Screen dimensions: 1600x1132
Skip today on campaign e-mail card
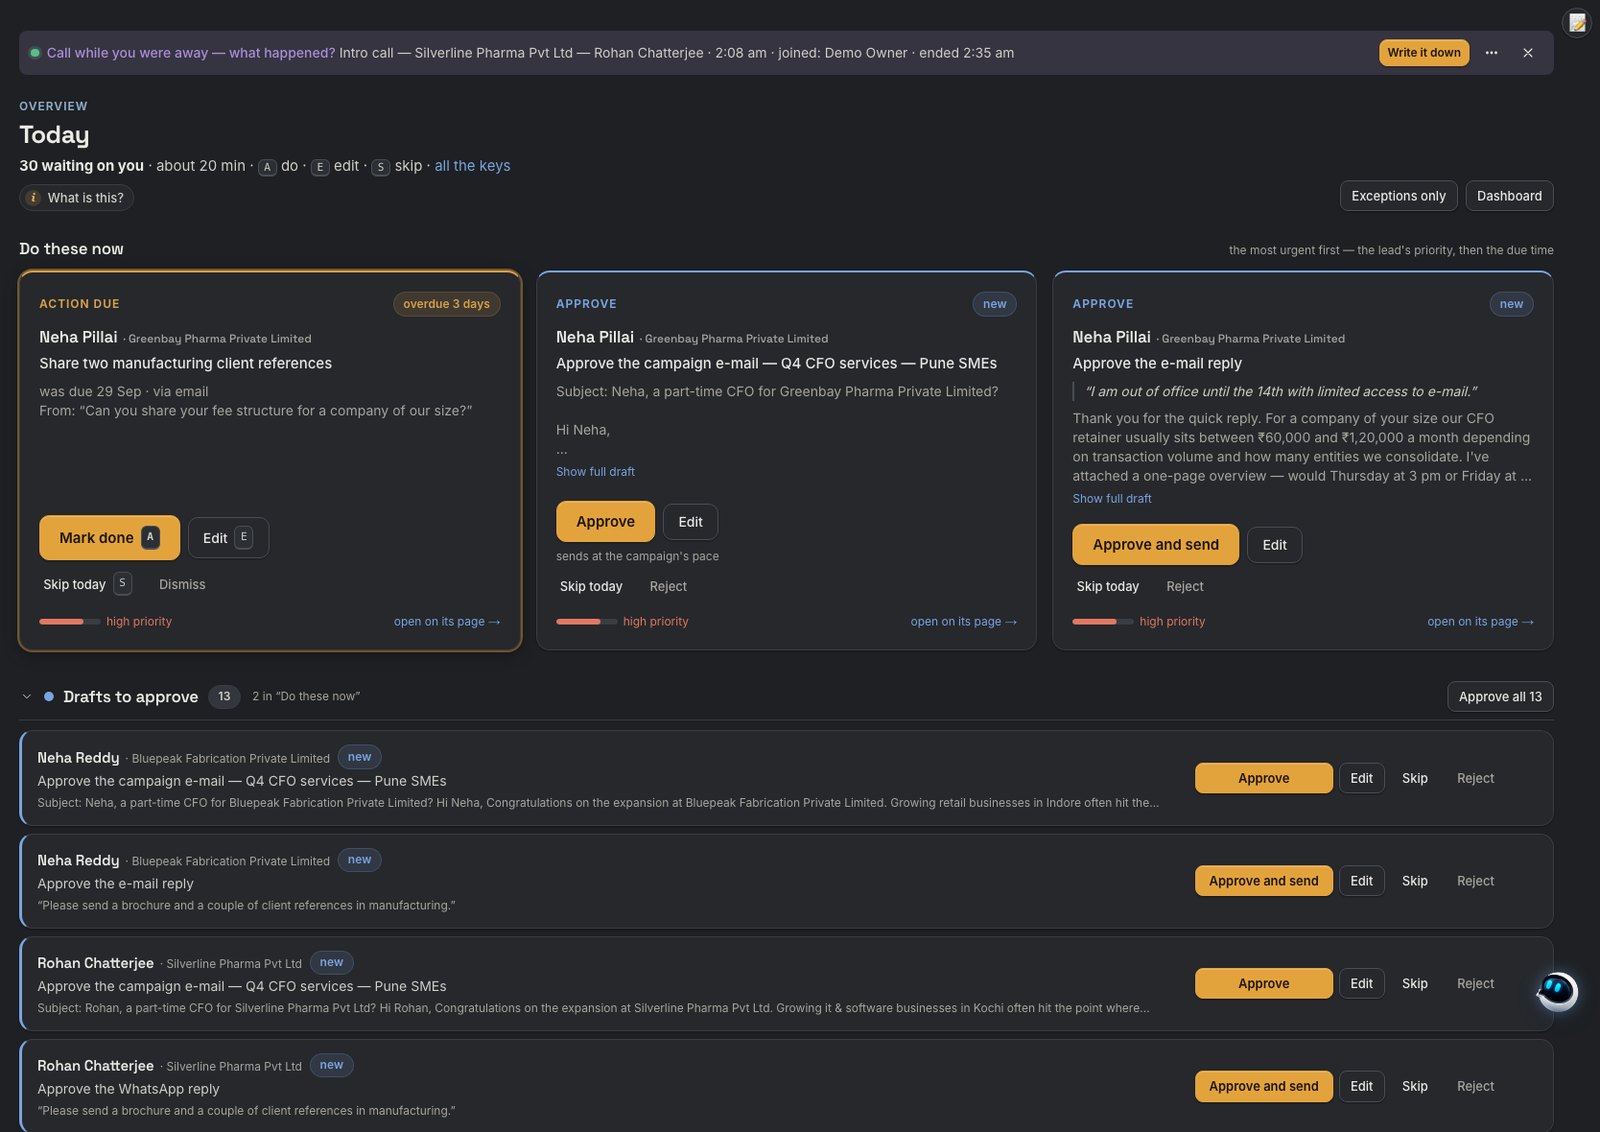(x=591, y=587)
